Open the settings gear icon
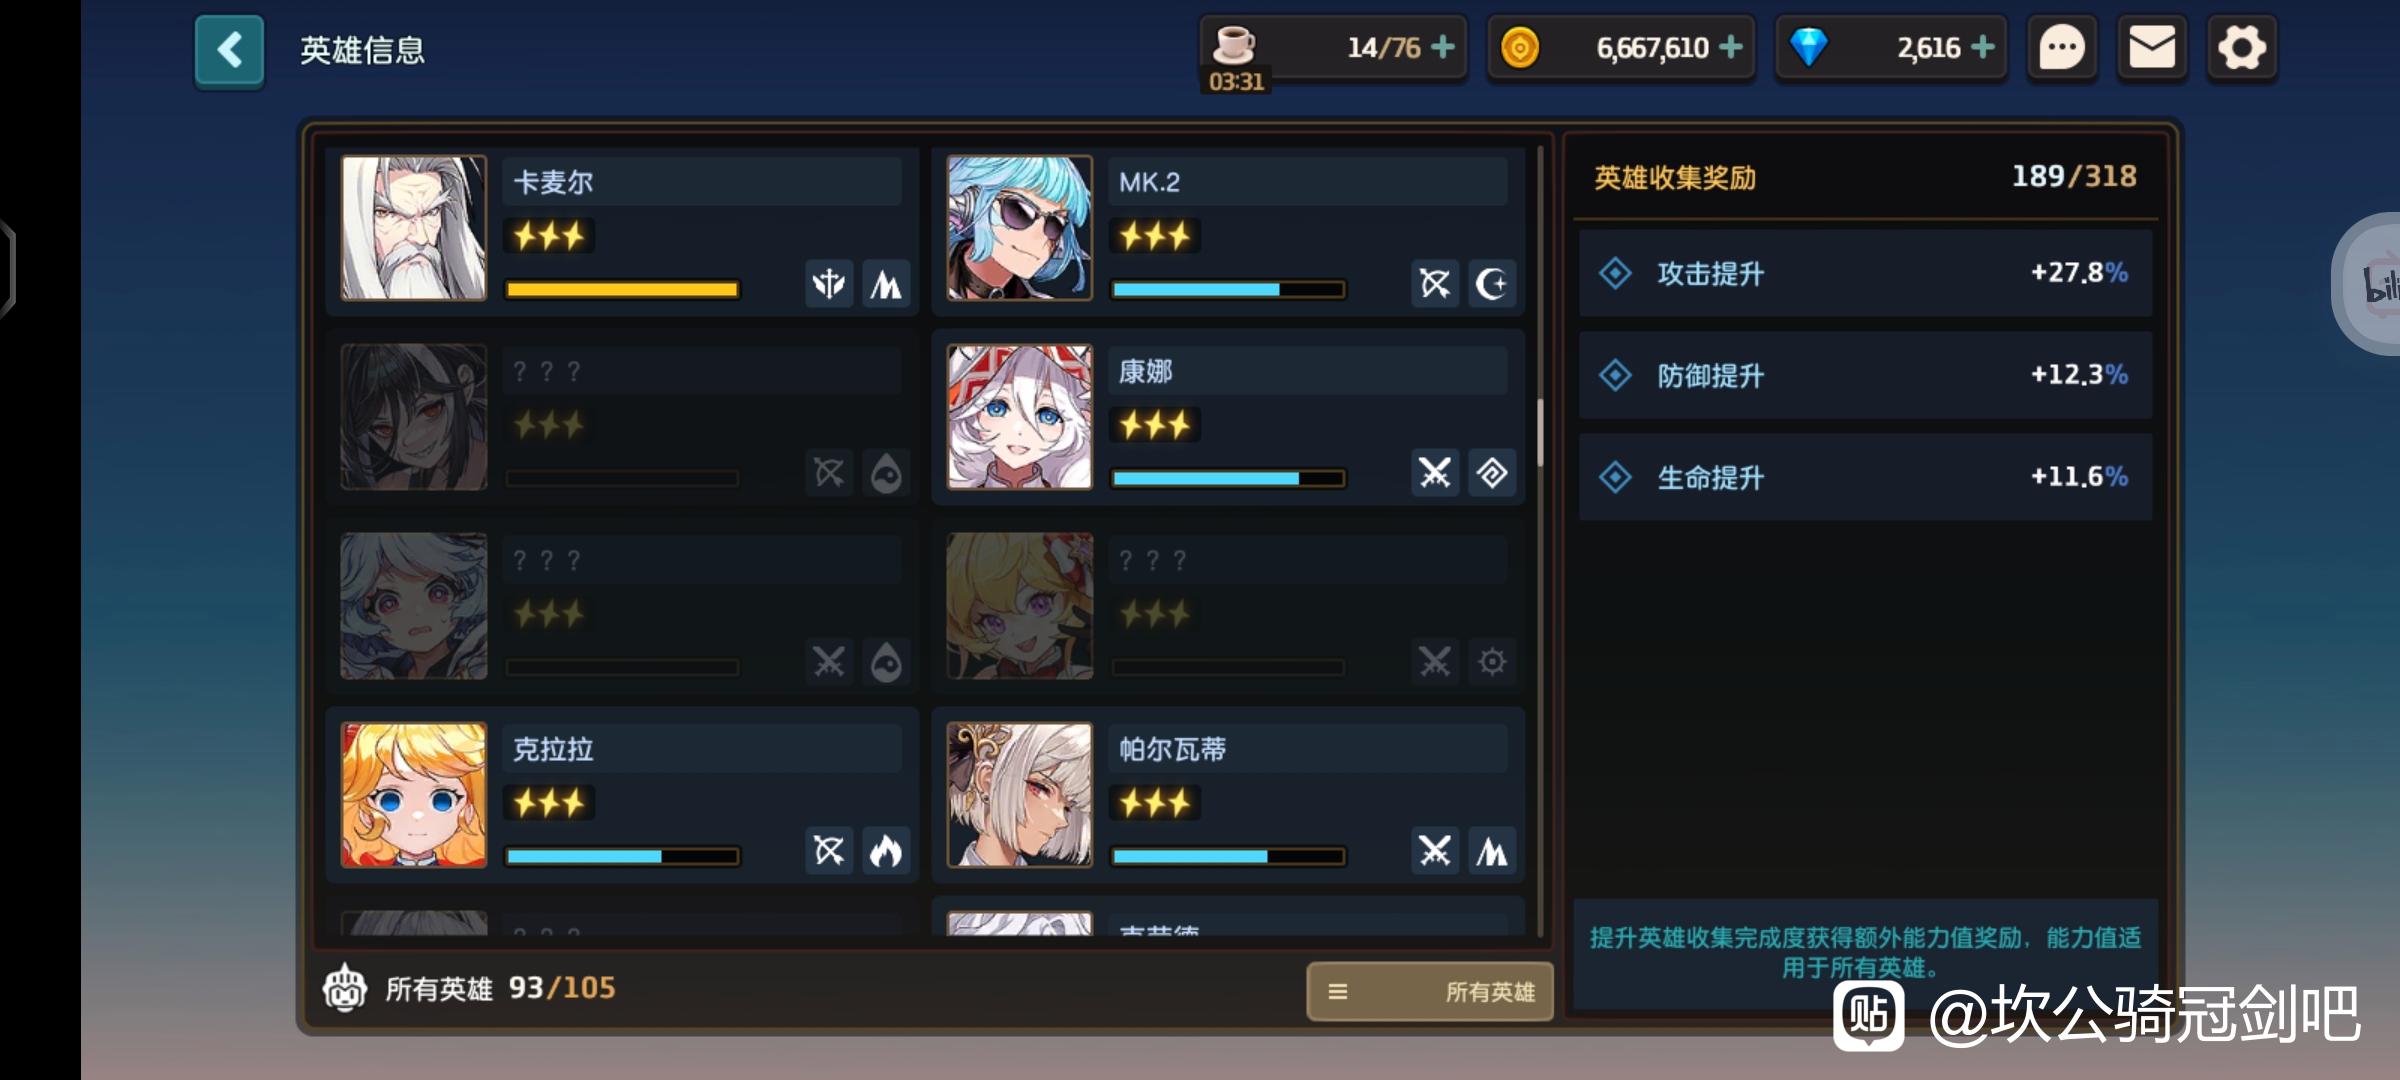The width and height of the screenshot is (2400, 1080). point(2242,48)
